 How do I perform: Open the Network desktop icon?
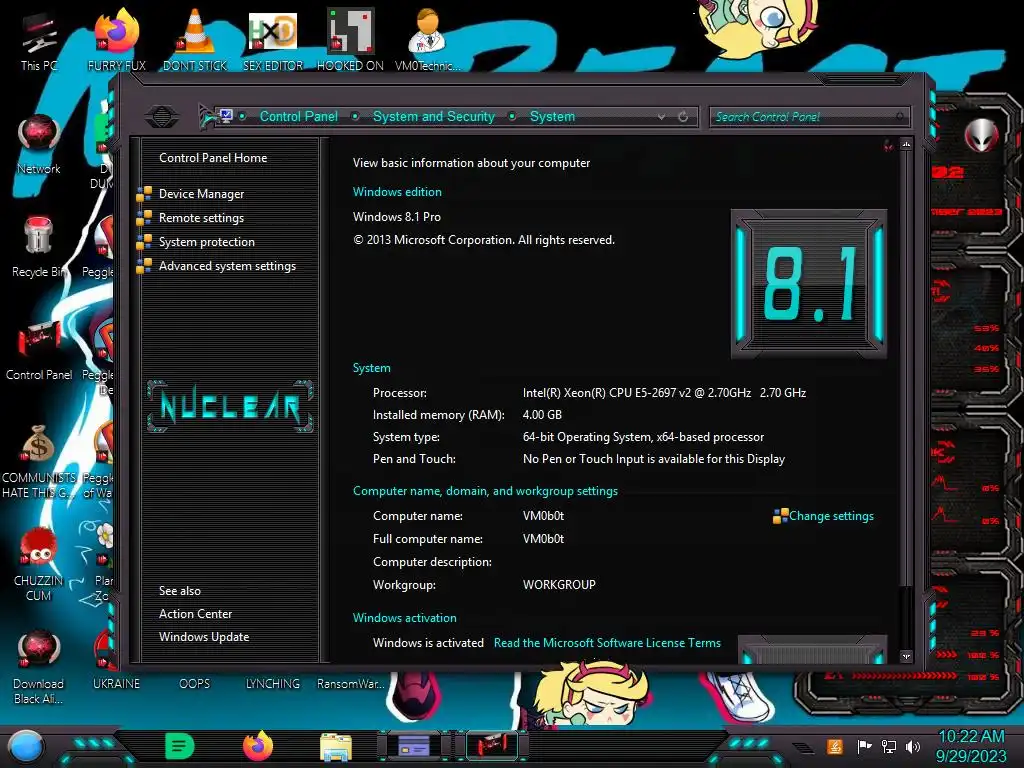tap(39, 144)
